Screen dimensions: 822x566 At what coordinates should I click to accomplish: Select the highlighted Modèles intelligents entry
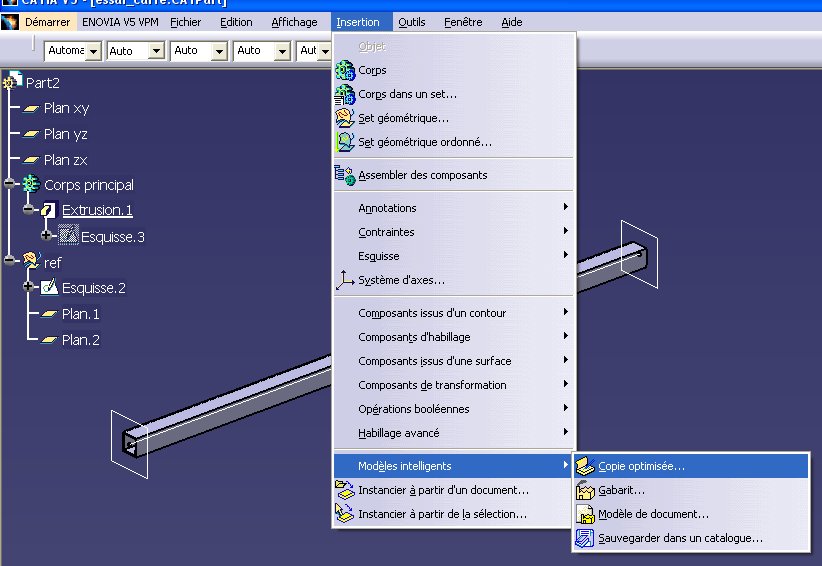click(454, 466)
